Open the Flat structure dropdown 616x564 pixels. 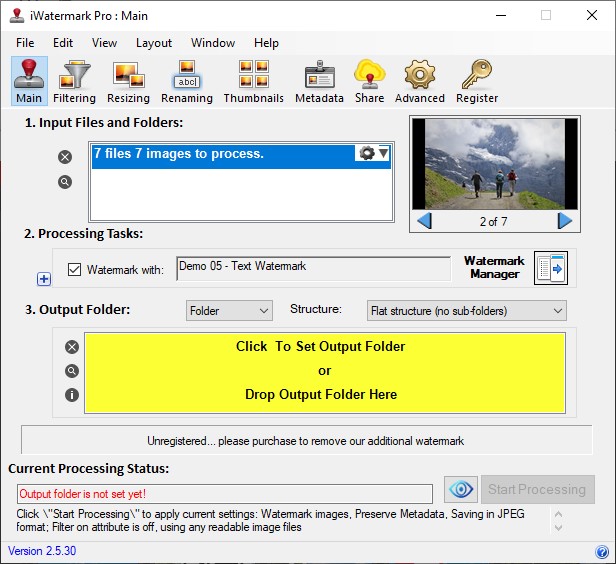click(x=467, y=311)
